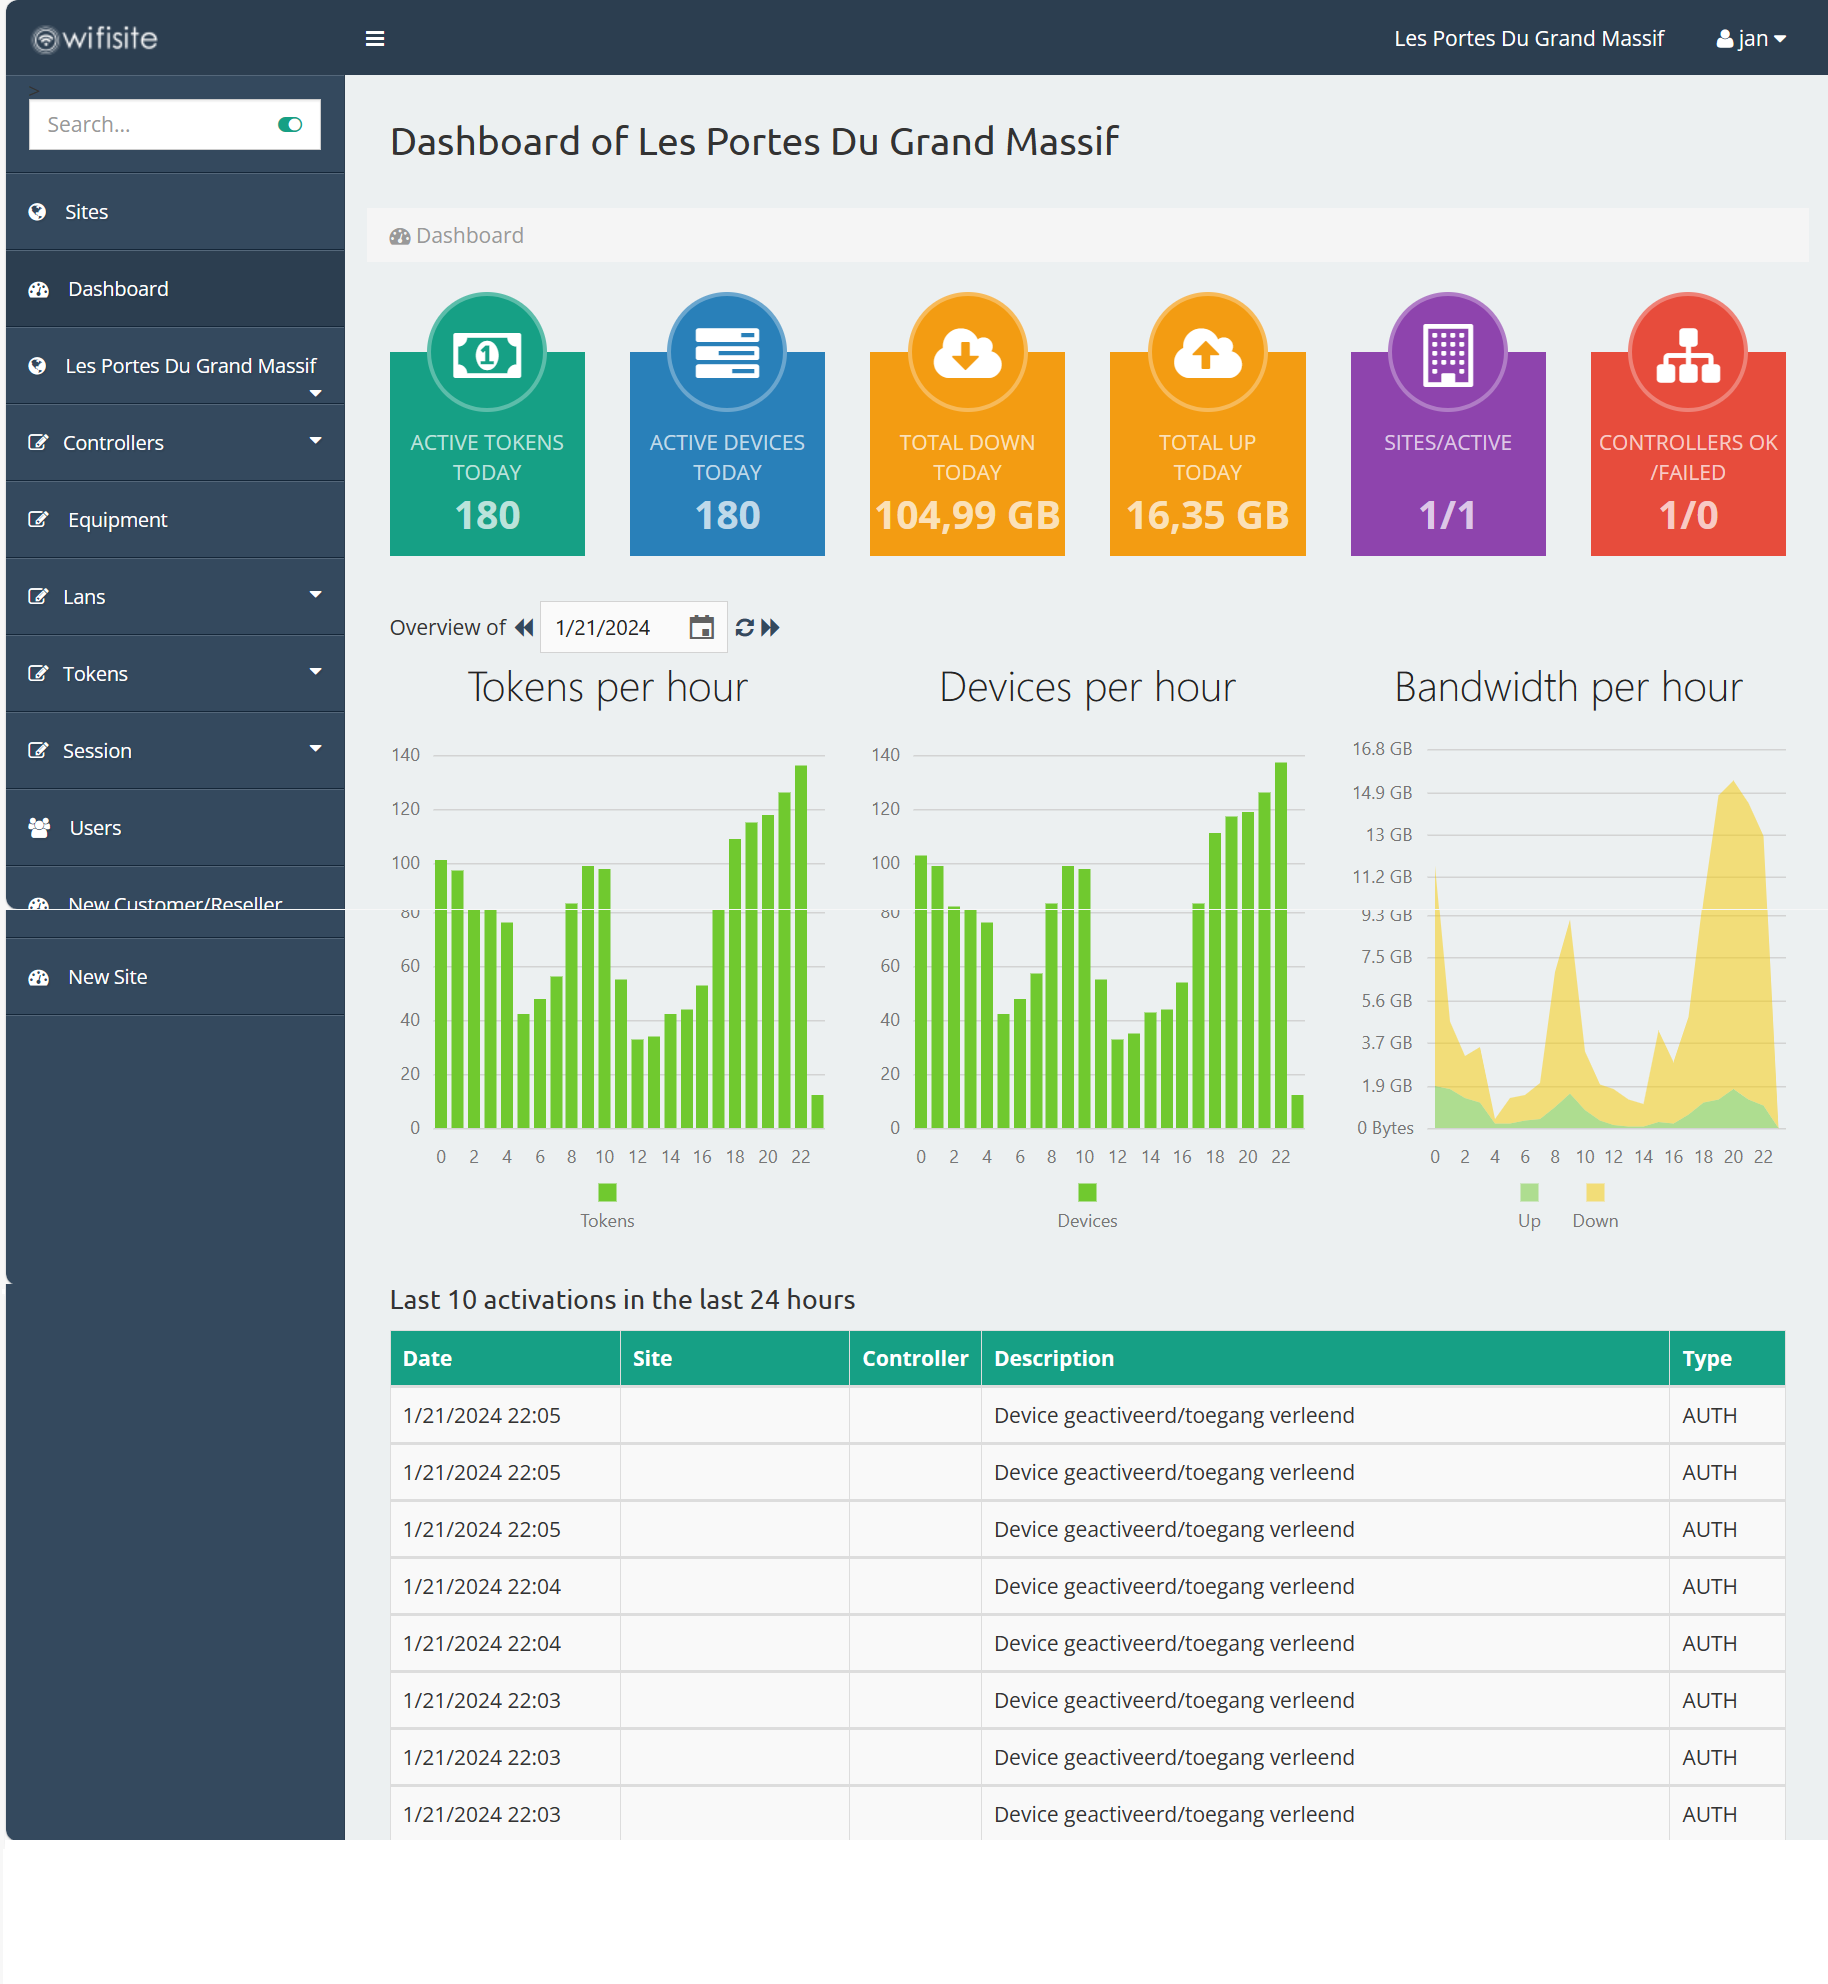The width and height of the screenshot is (1828, 1984).
Task: Expand the Tokens dropdown arrow
Action: click(316, 671)
